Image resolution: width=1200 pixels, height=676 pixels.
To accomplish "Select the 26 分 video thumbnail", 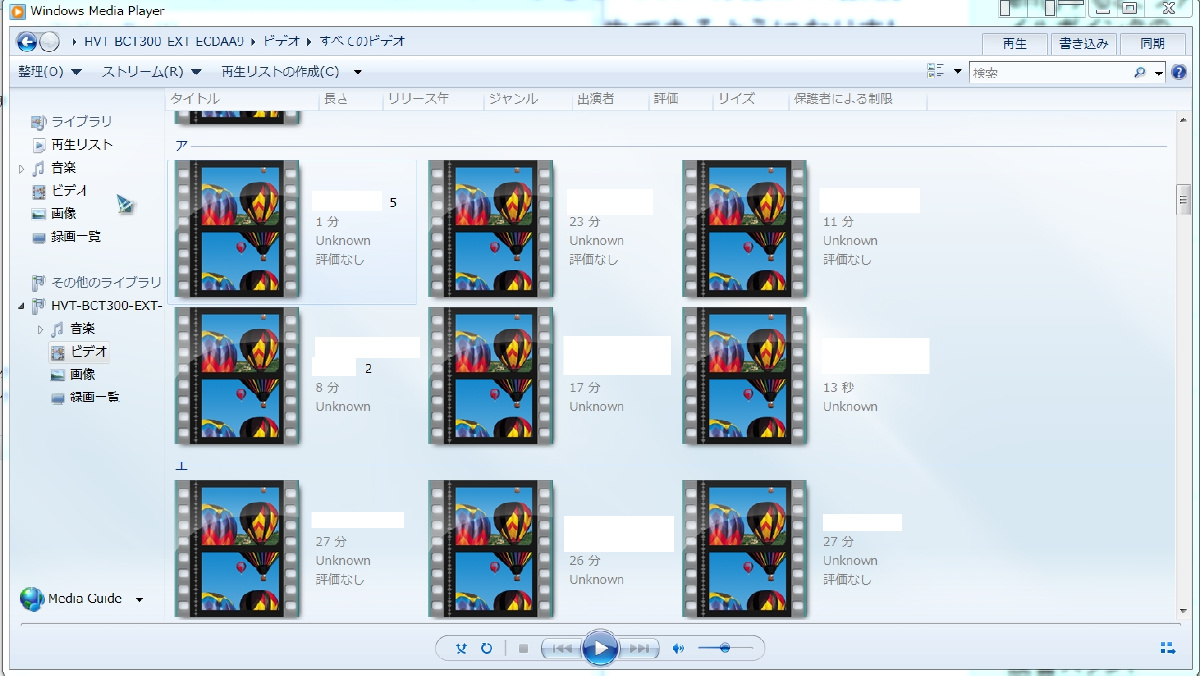I will point(491,548).
